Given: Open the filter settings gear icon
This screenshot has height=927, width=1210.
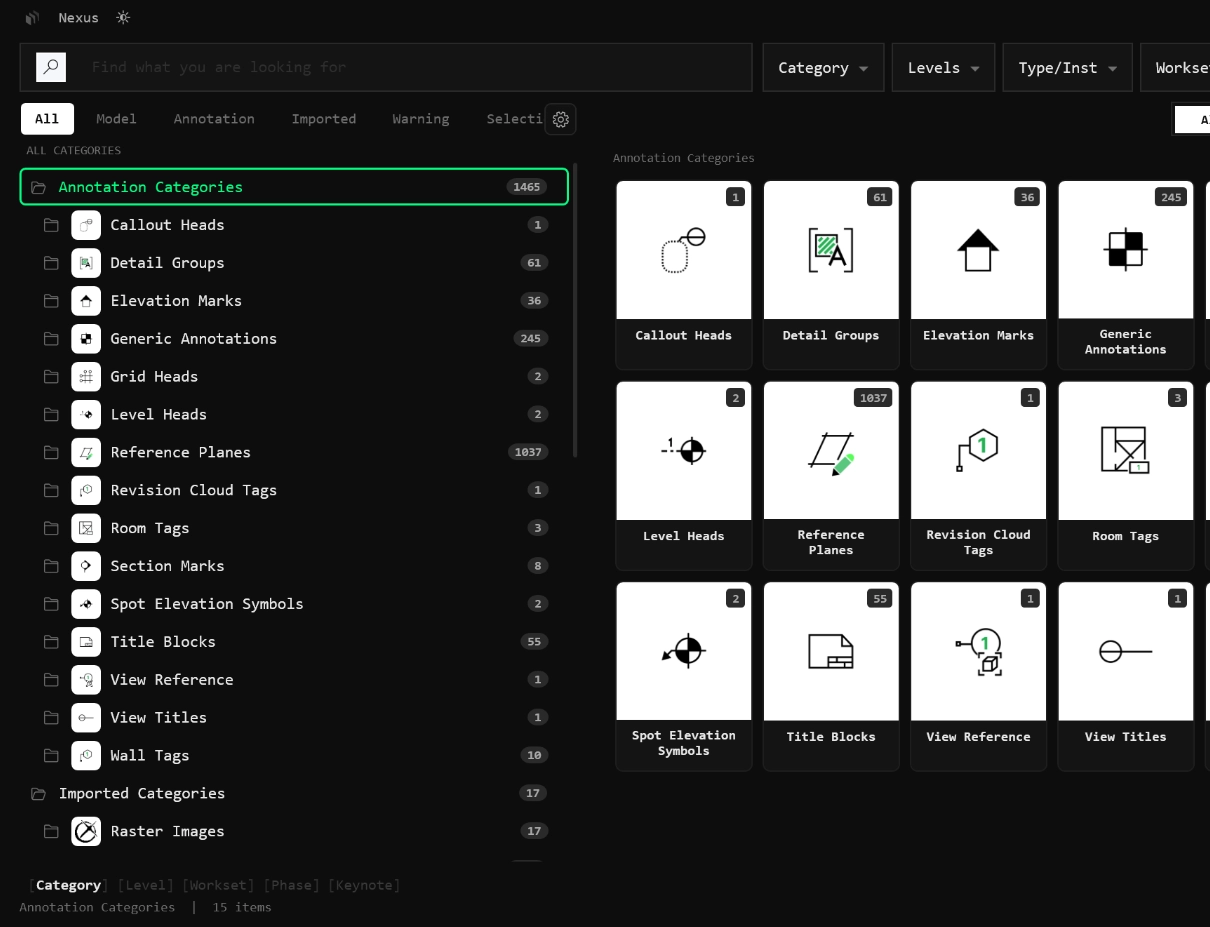Looking at the screenshot, I should 561,119.
